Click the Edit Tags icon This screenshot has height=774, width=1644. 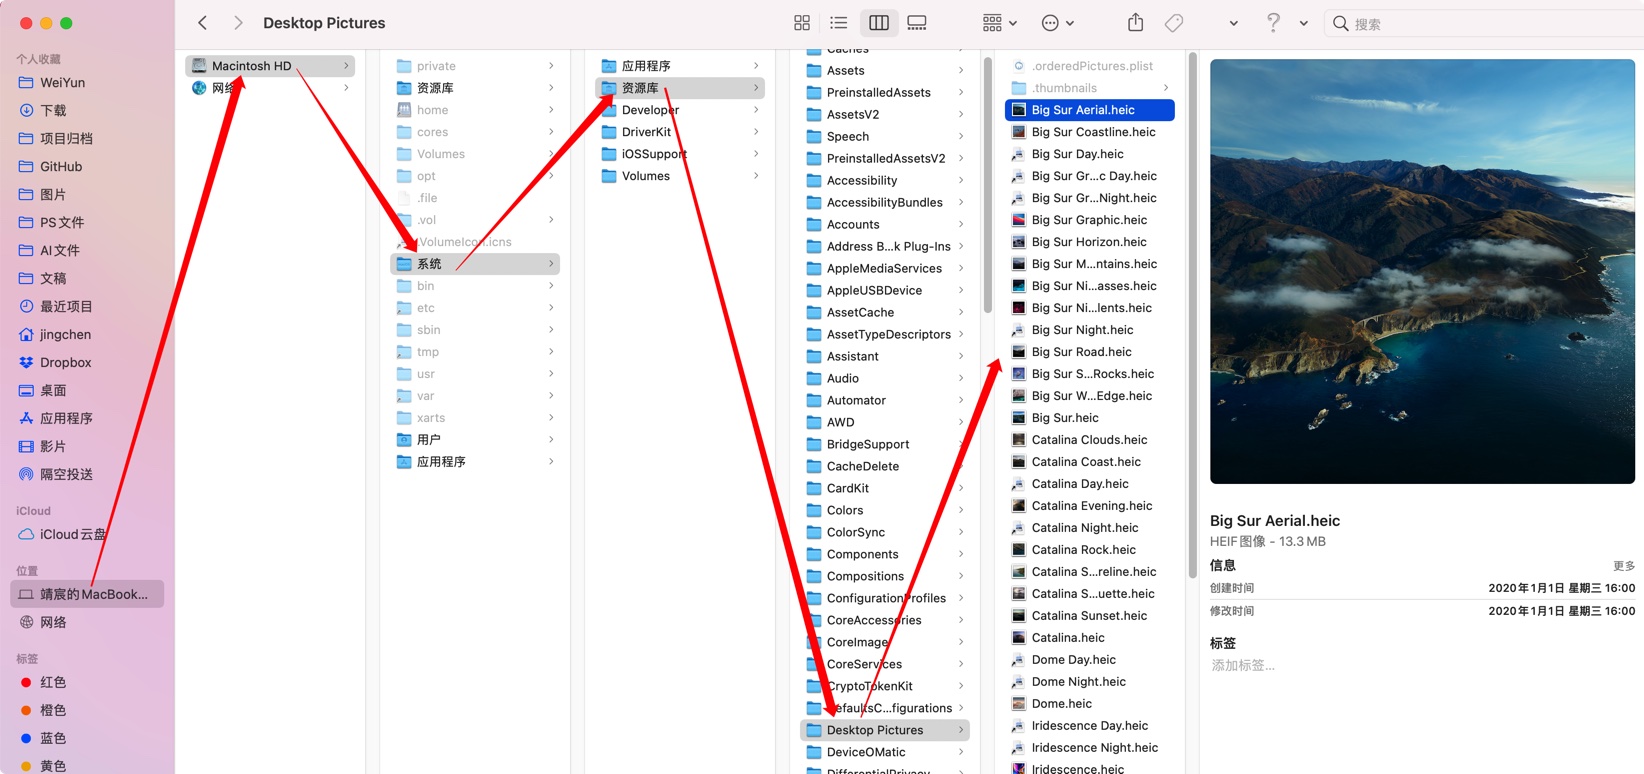pos(1175,23)
